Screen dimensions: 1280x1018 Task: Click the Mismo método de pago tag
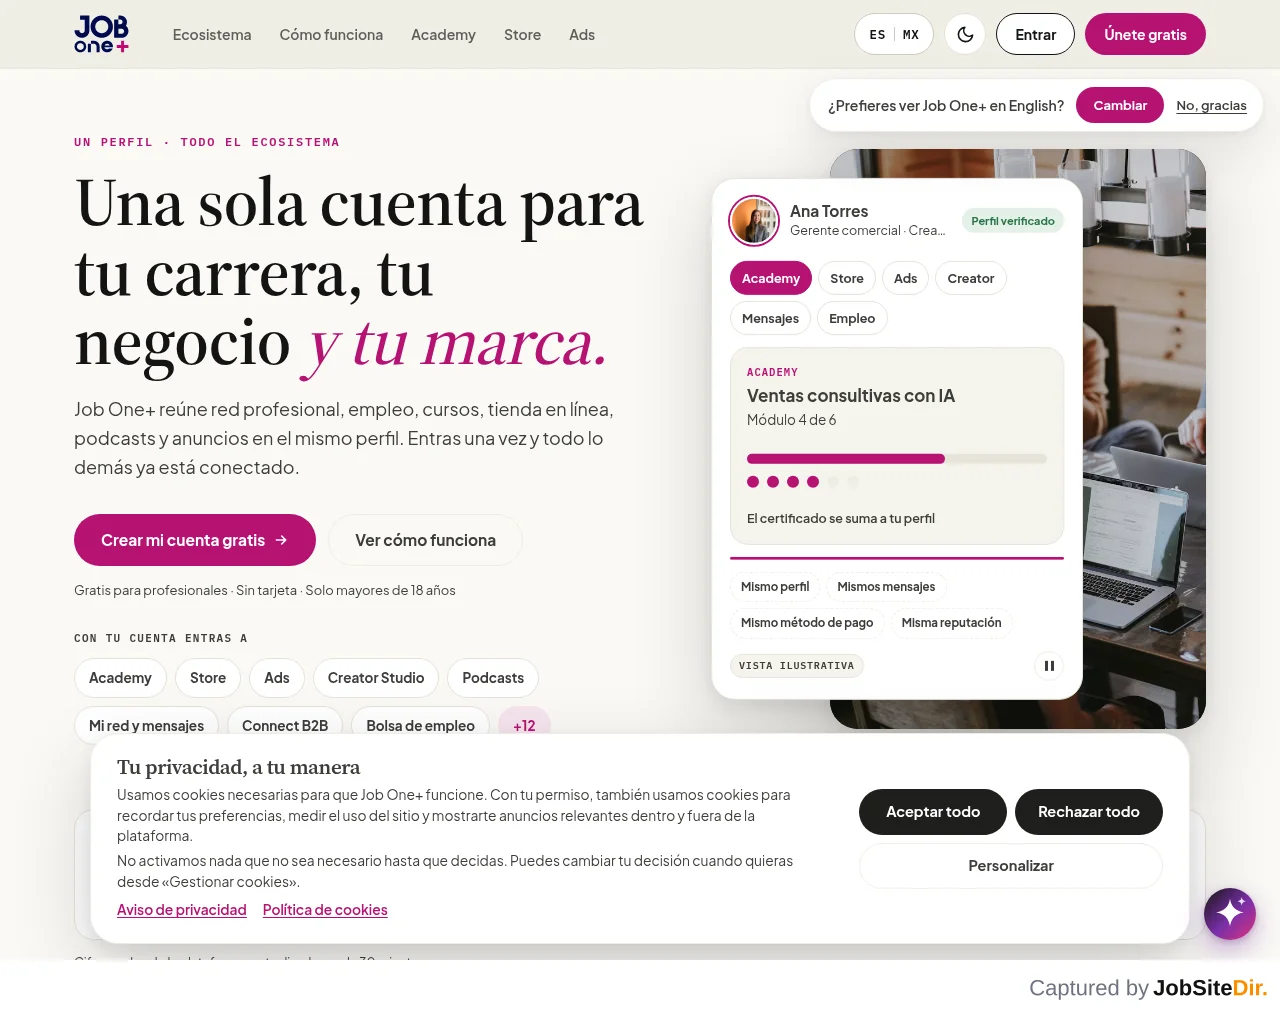pyautogui.click(x=807, y=623)
